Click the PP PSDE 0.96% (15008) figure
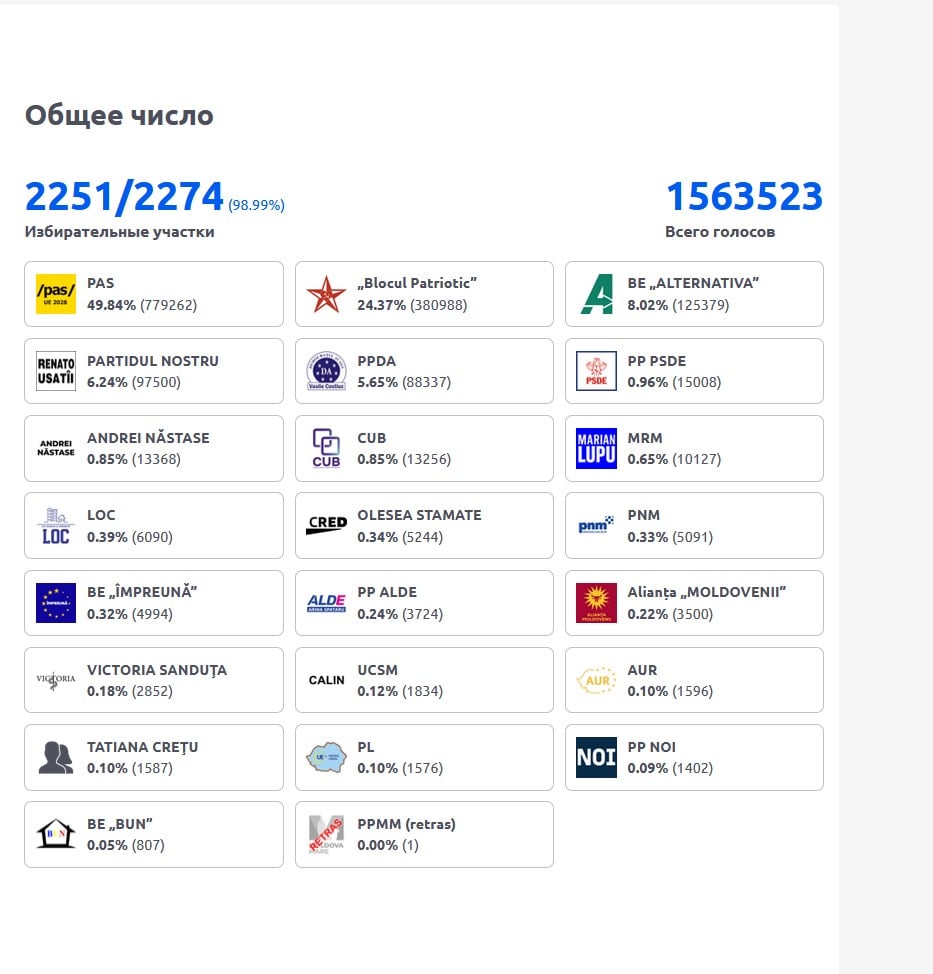 pos(674,382)
